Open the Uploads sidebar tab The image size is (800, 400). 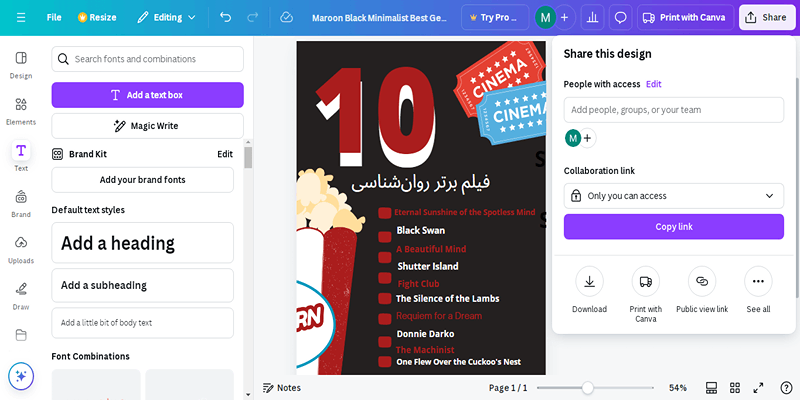click(x=21, y=250)
